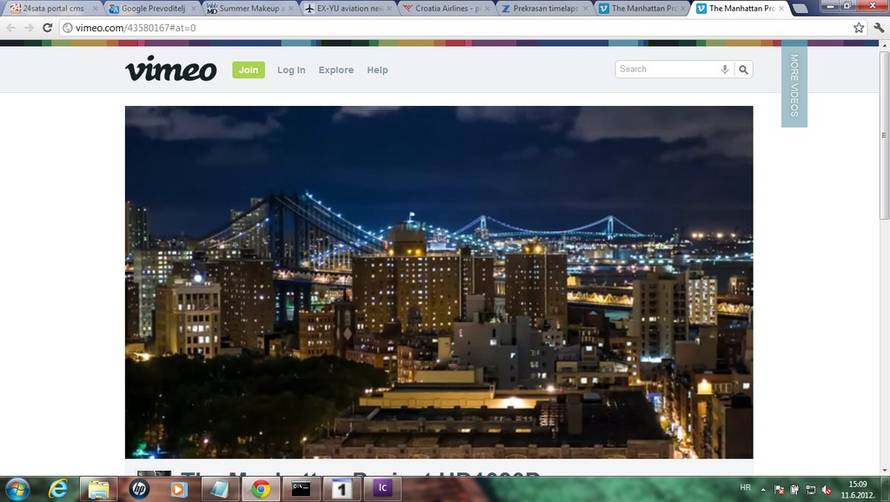Reload the page with browser refresh icon
This screenshot has height=502, width=890.
[x=48, y=27]
